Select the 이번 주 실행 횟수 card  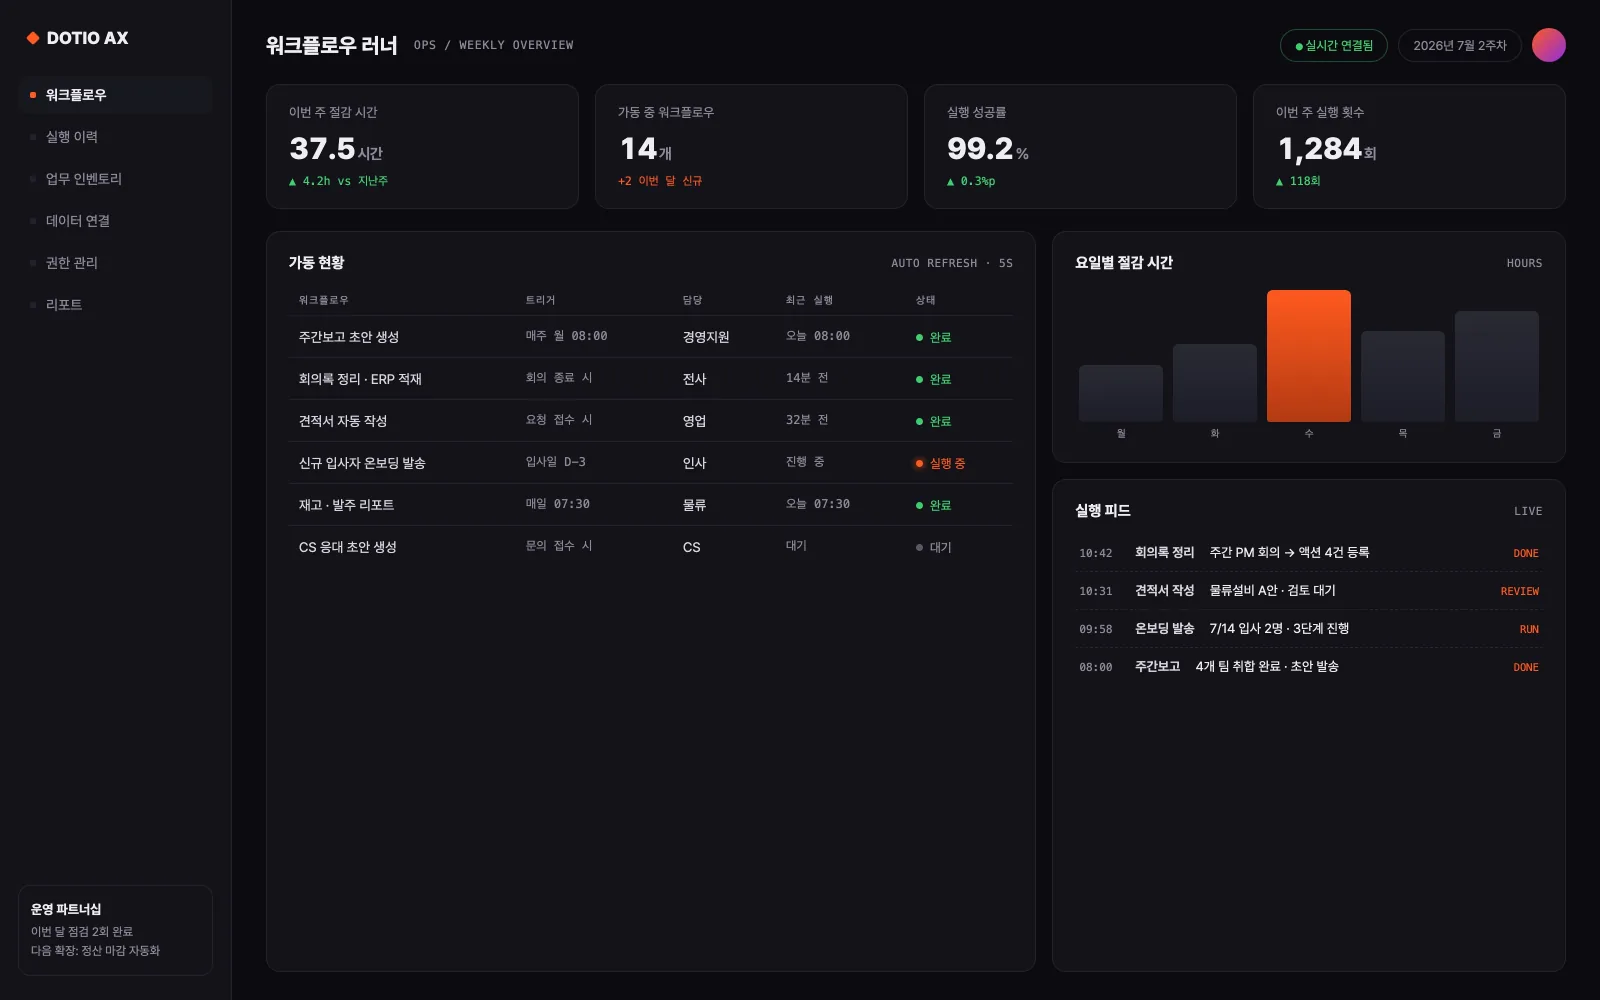coord(1409,146)
